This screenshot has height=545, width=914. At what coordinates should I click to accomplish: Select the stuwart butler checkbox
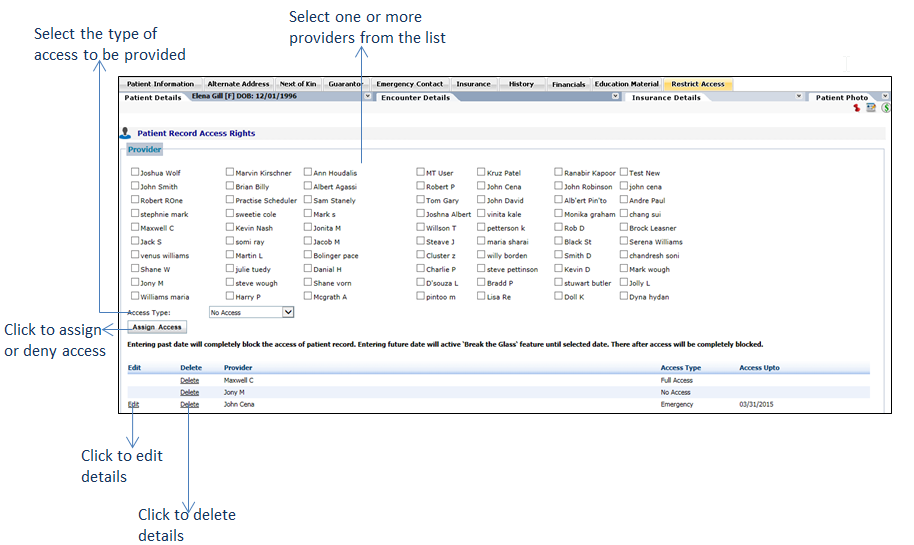click(x=558, y=282)
